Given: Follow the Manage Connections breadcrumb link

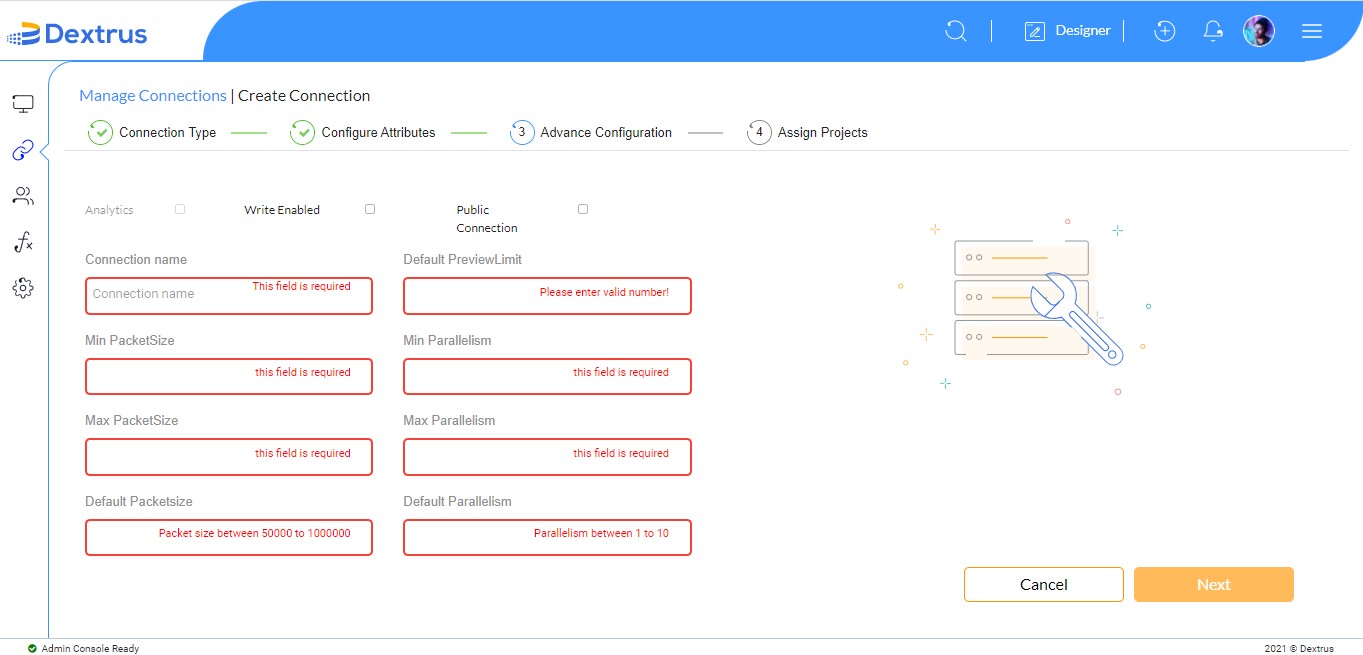Looking at the screenshot, I should (153, 96).
